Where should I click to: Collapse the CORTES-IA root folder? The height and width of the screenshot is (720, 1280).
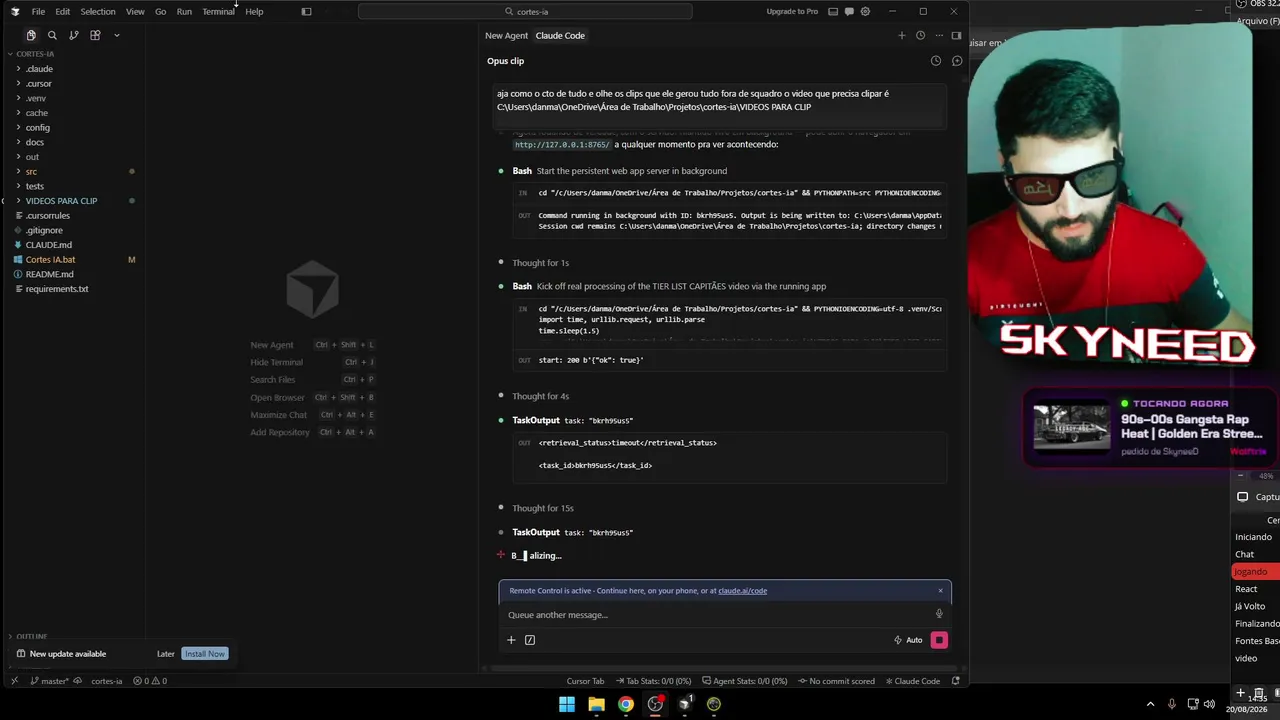pos(34,54)
